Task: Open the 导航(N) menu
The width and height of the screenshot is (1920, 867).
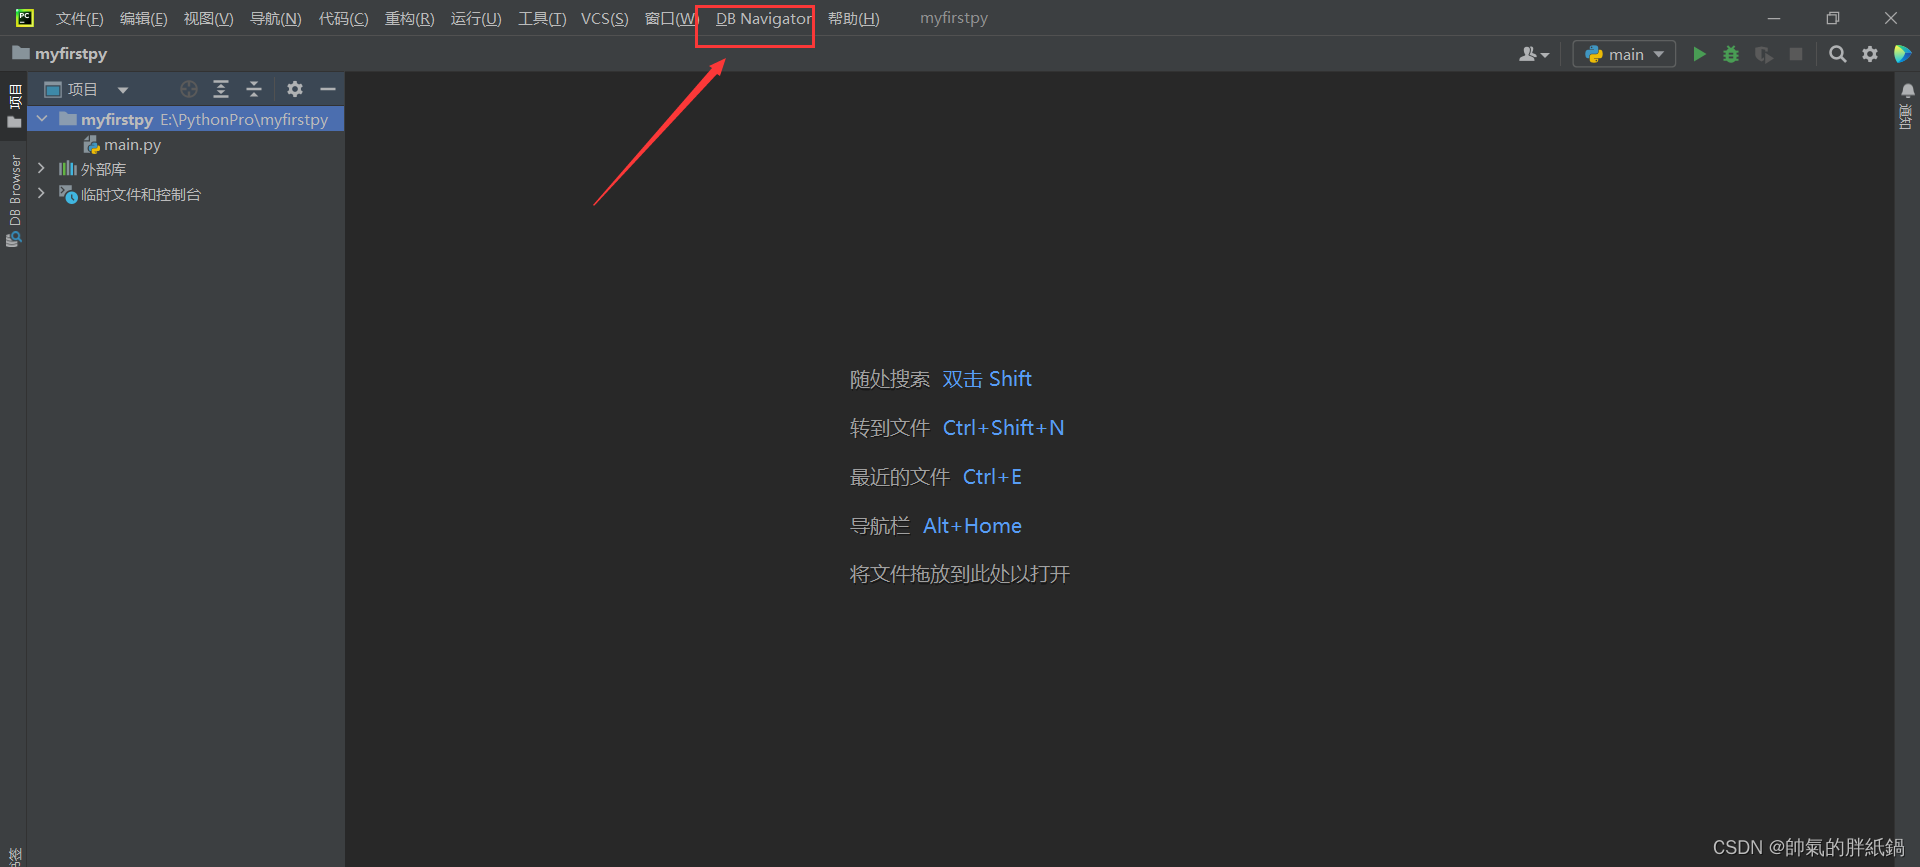Action: [275, 18]
